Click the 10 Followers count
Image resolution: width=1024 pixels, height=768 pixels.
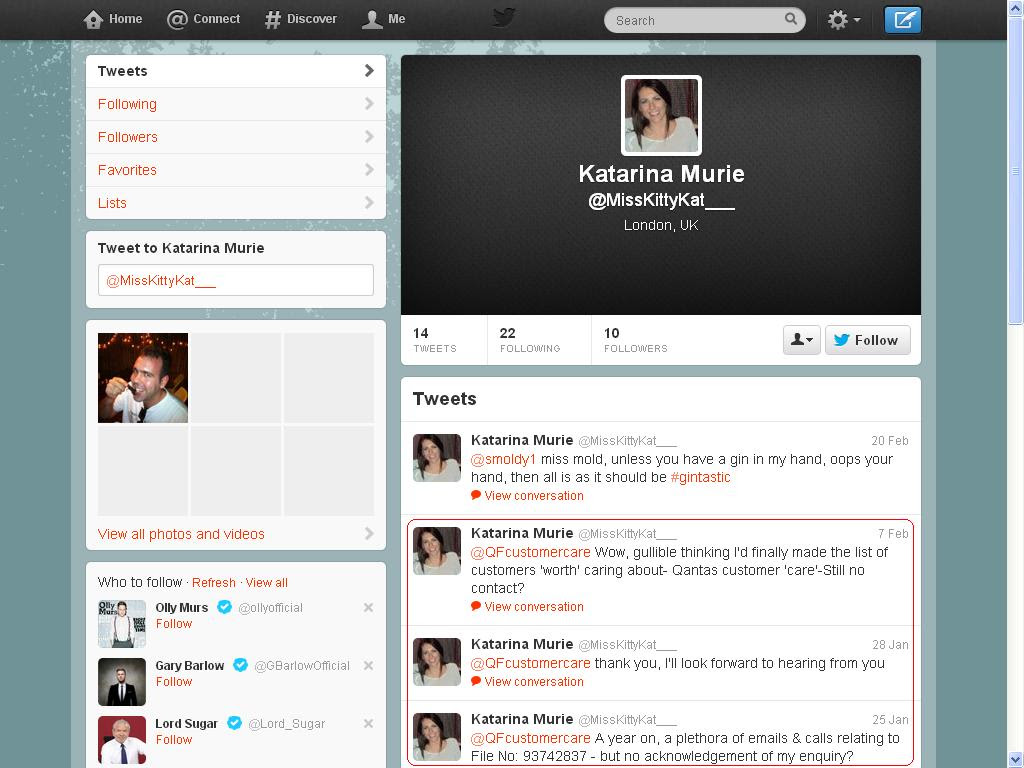coord(635,340)
